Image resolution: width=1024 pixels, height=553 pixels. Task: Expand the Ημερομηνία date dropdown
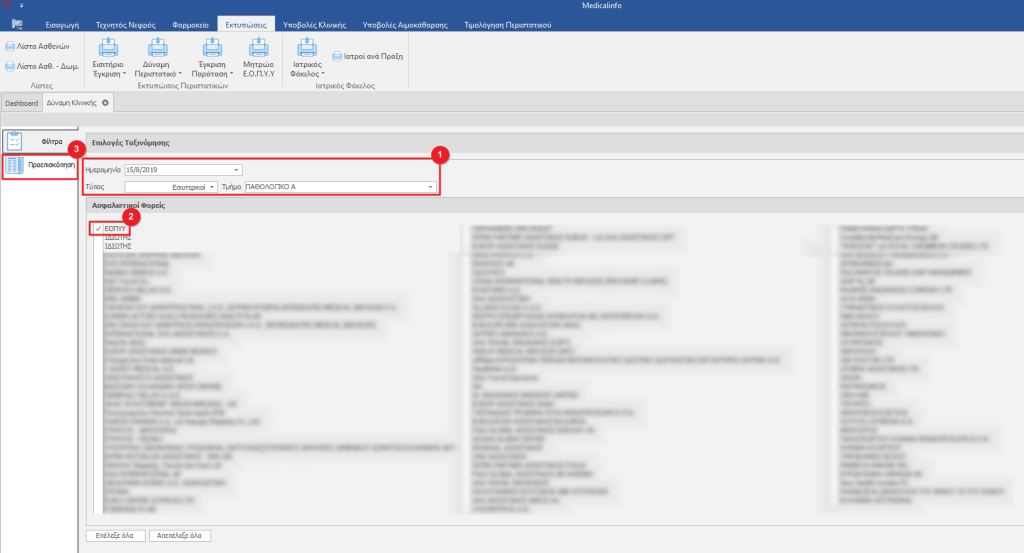pyautogui.click(x=236, y=170)
